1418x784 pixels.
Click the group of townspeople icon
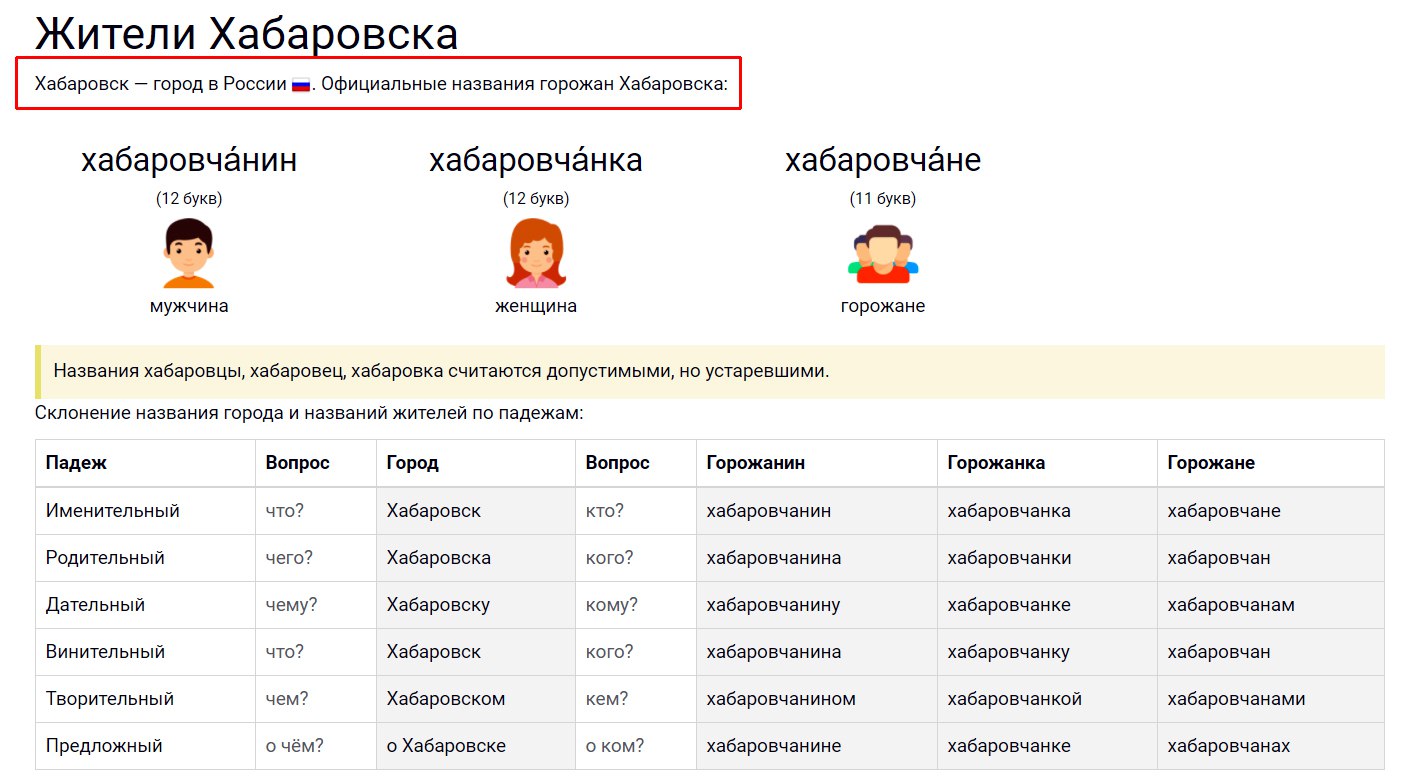pyautogui.click(x=883, y=253)
